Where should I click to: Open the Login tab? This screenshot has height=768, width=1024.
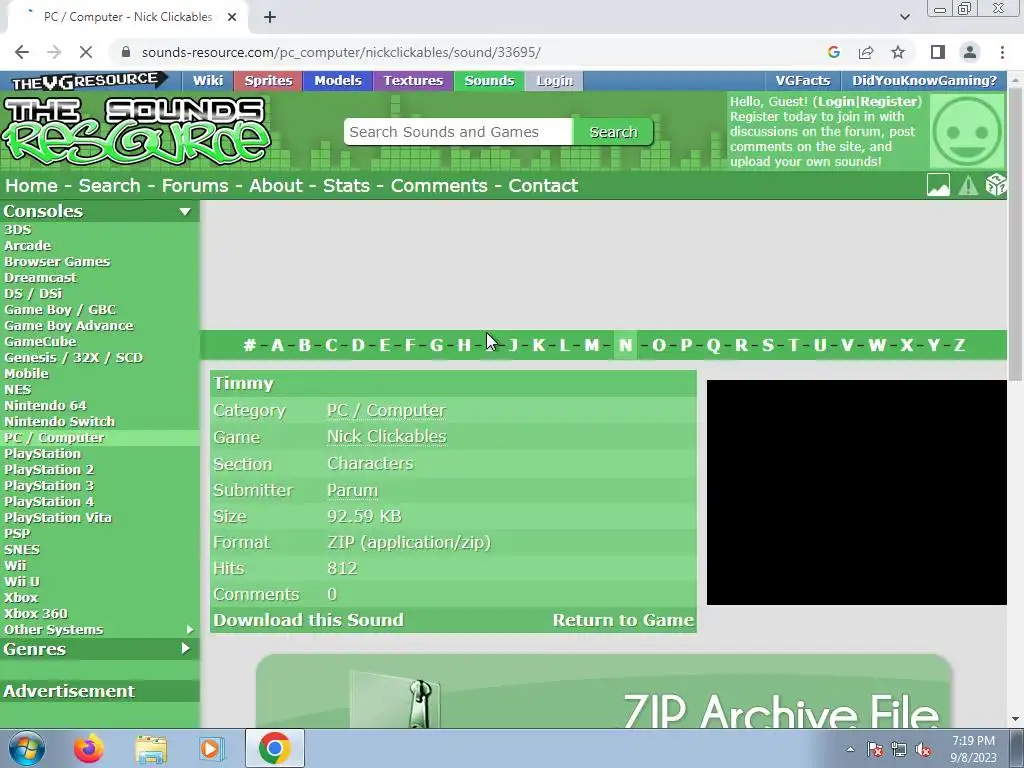click(x=554, y=80)
